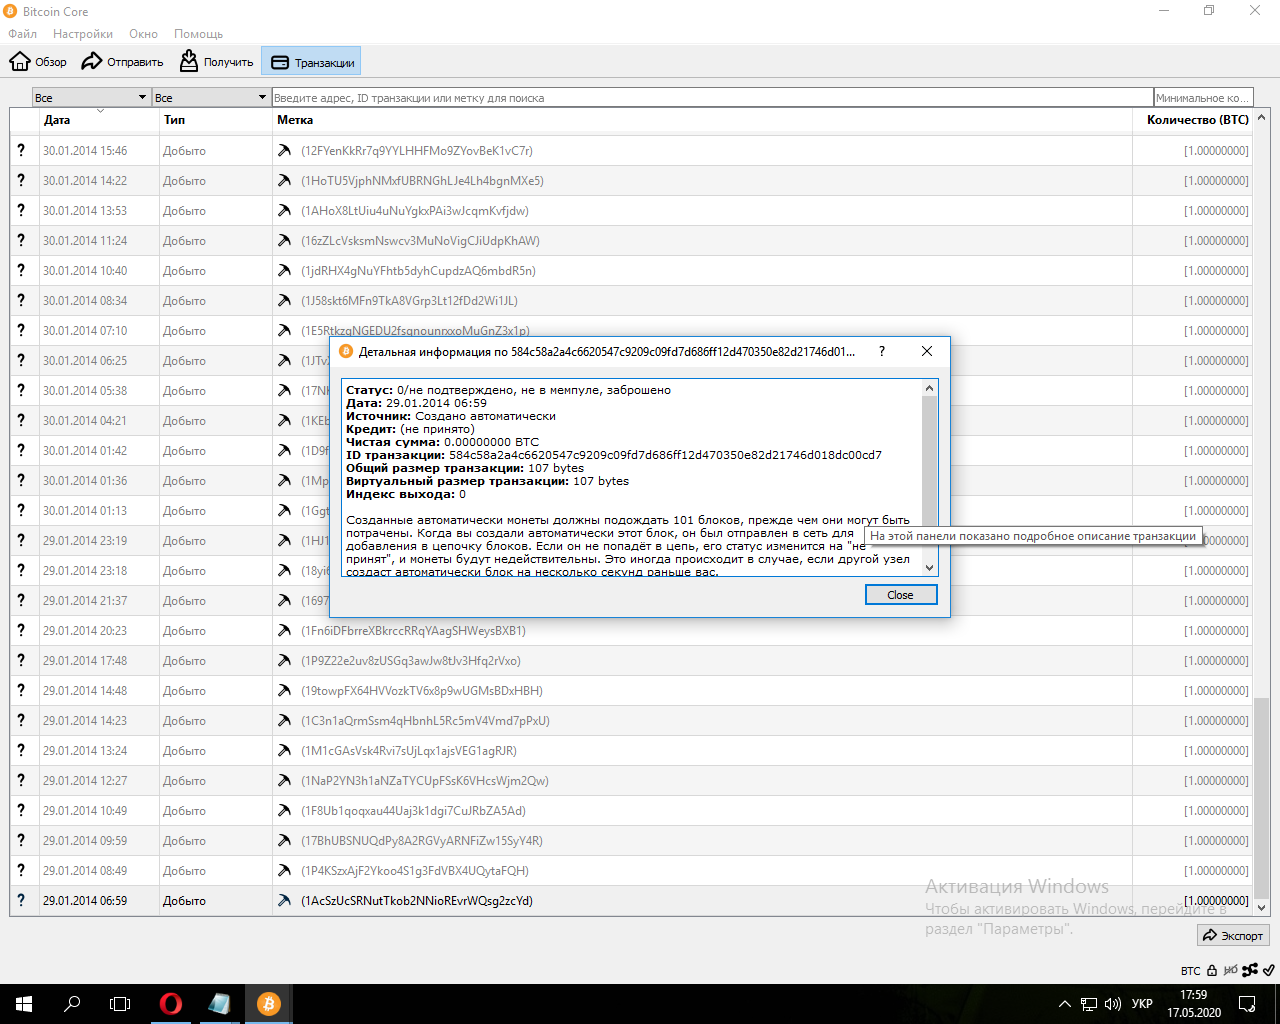
Task: Close the transaction details dialog with X
Action: pos(927,351)
